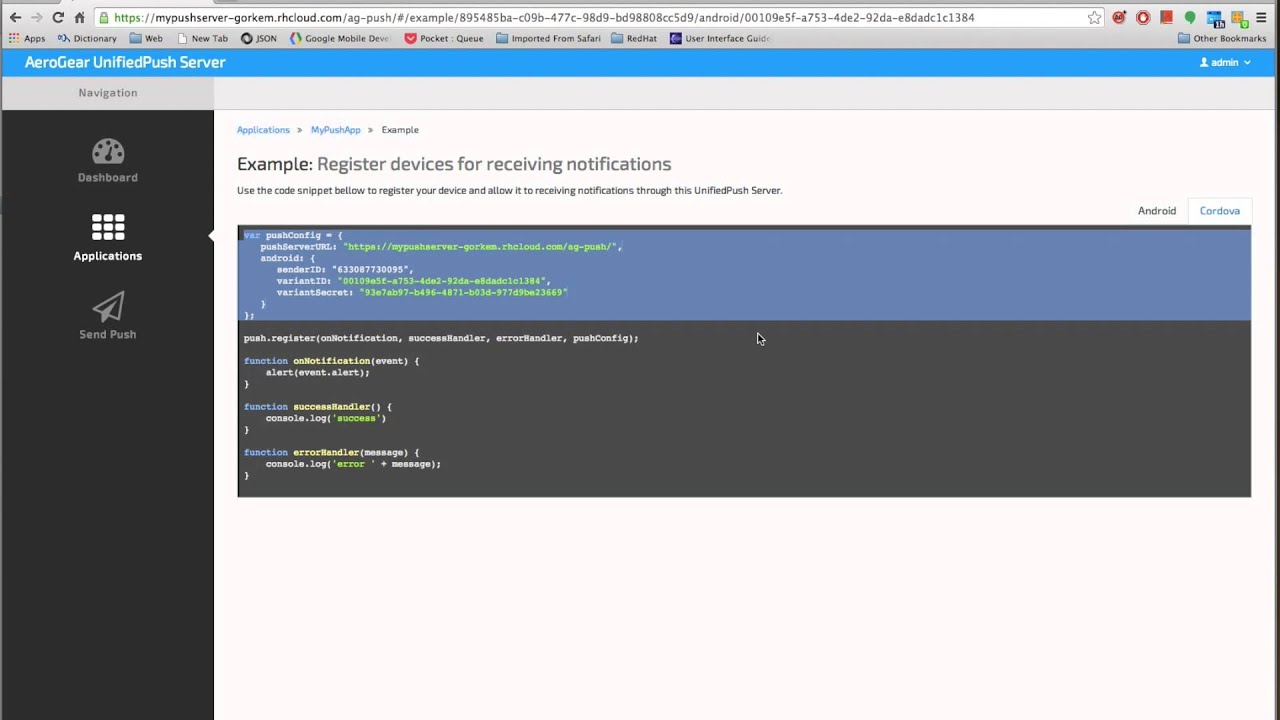
Task: Click the browser home icon
Action: coord(79,17)
